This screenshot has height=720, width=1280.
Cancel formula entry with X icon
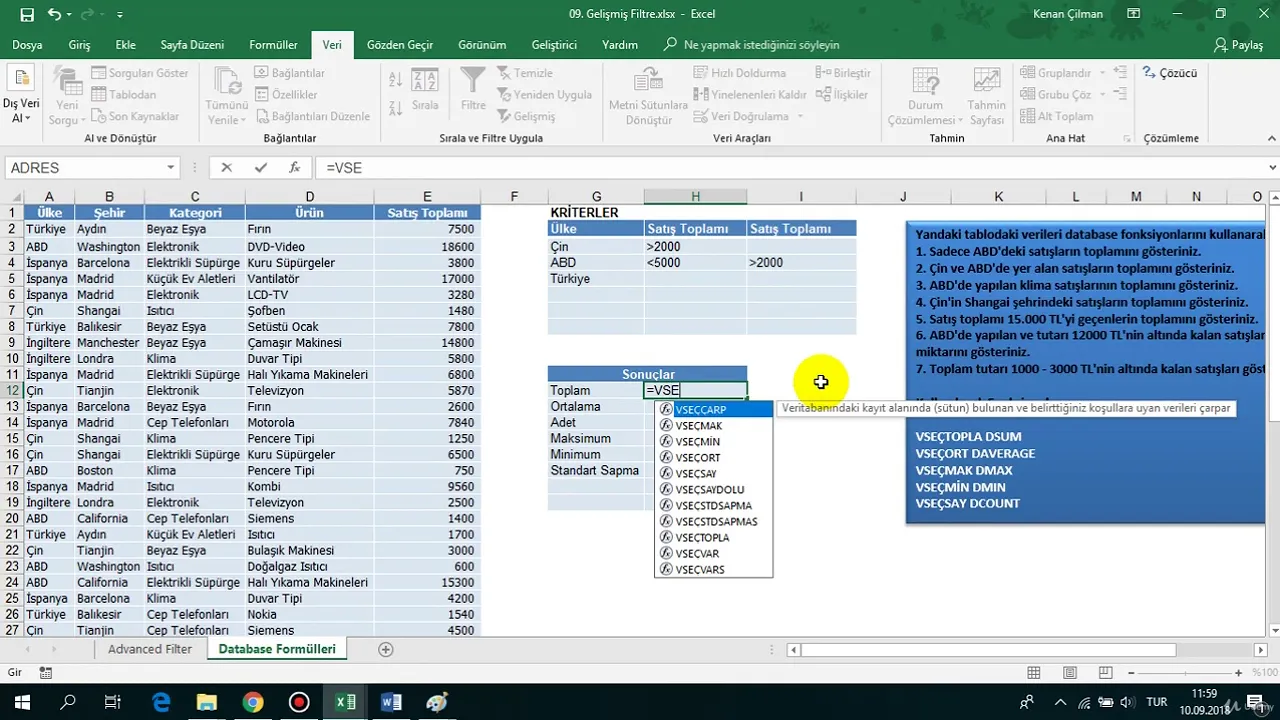point(226,168)
